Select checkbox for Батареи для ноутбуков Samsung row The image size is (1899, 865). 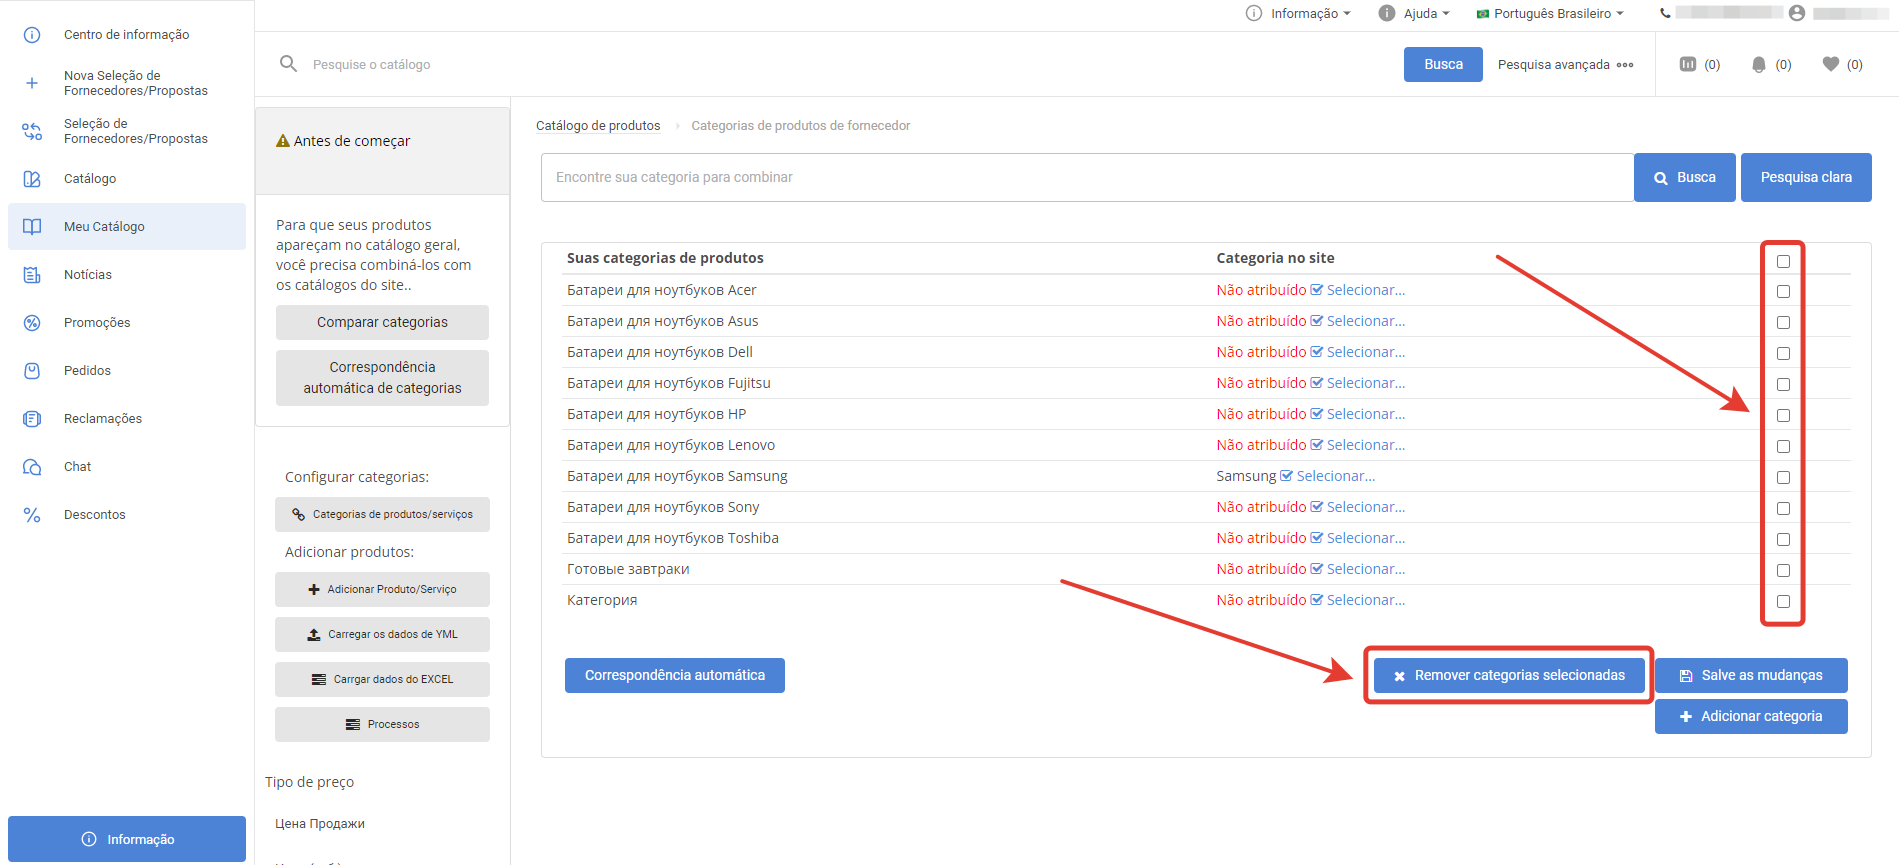(1783, 478)
